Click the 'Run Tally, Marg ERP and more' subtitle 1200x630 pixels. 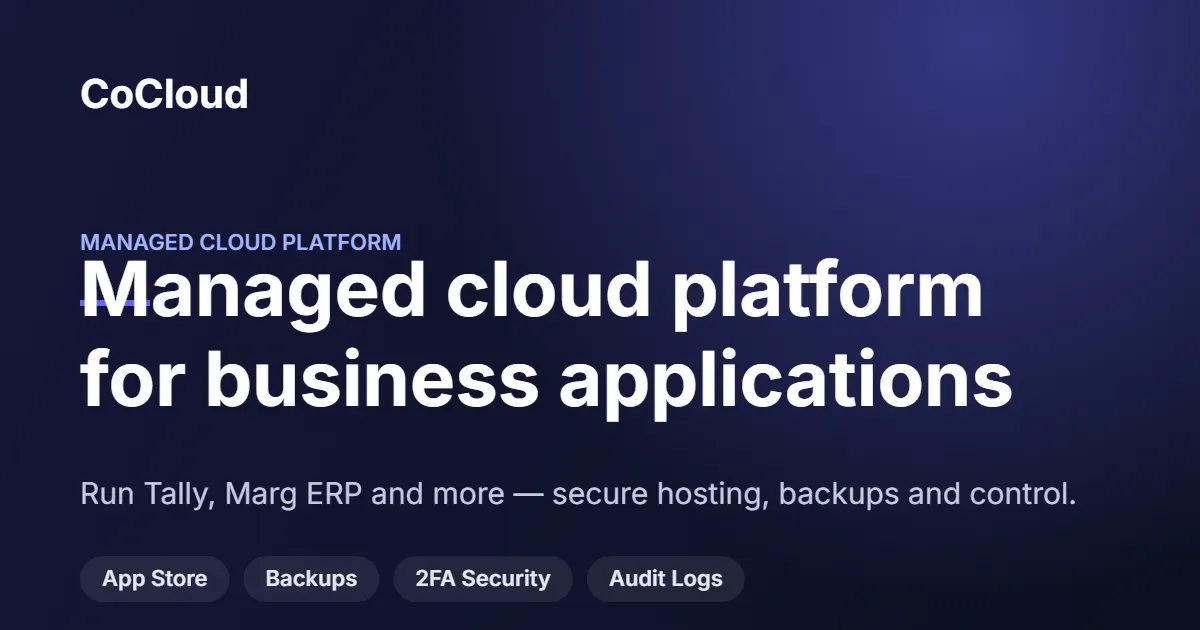point(578,494)
